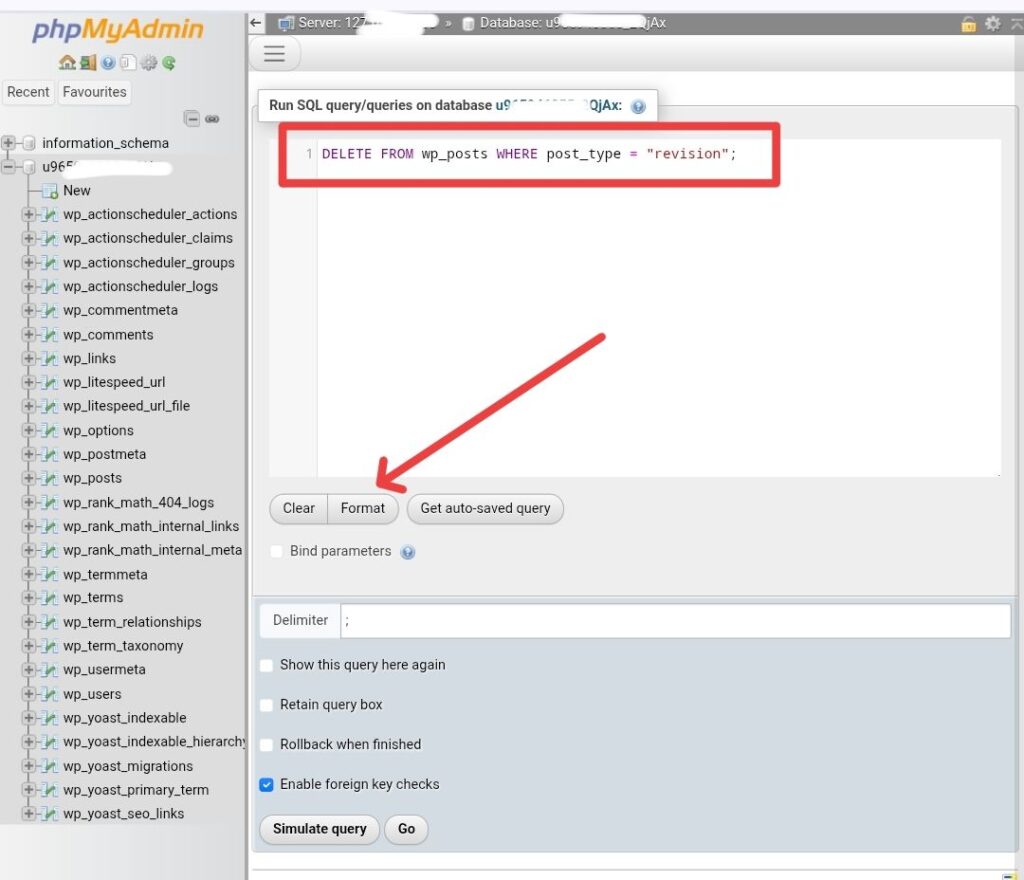The width and height of the screenshot is (1024, 880).
Task: Click the link with main panel icon
Action: (x=212, y=118)
